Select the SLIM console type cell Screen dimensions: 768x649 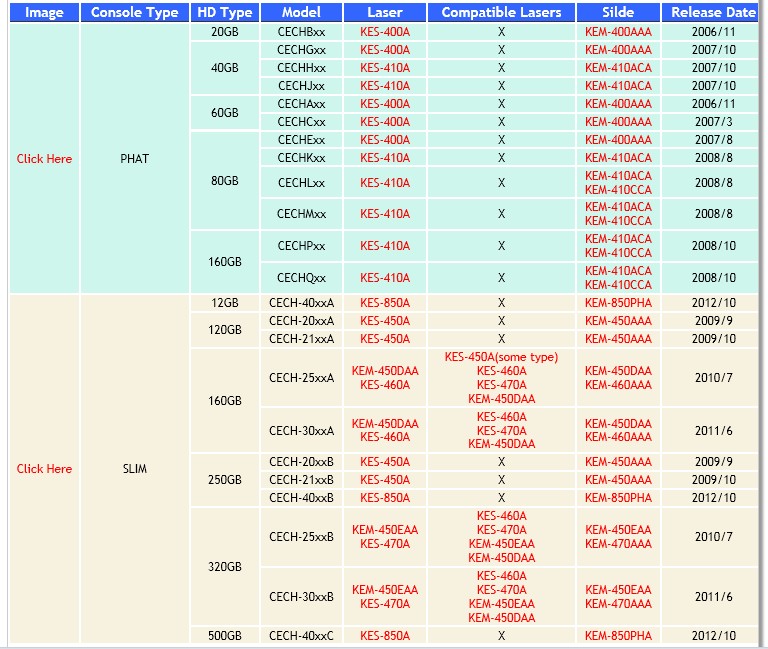coord(135,469)
